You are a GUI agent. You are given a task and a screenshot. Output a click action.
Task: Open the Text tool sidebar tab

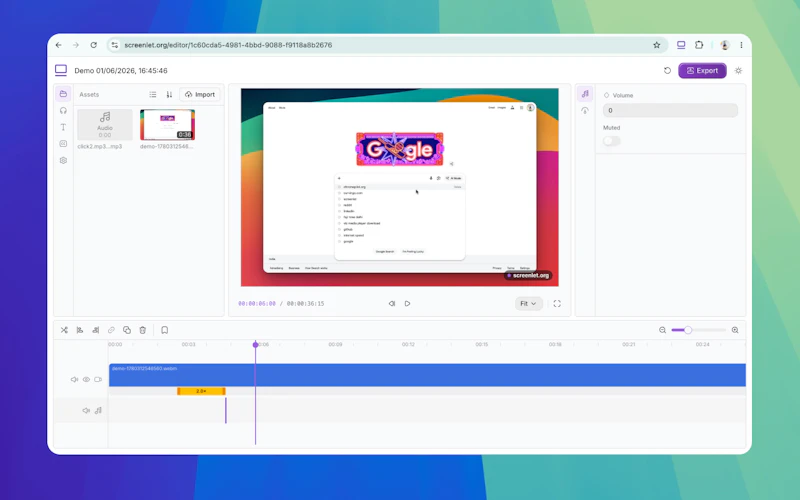coord(63,127)
